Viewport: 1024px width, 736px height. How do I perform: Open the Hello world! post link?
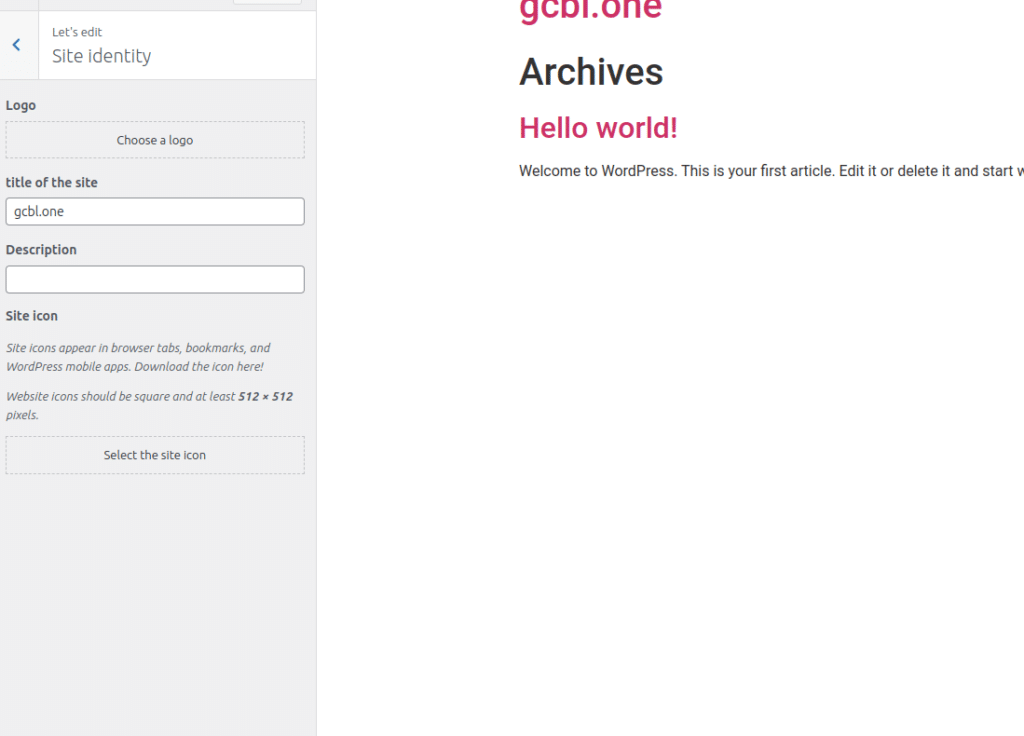(x=598, y=128)
